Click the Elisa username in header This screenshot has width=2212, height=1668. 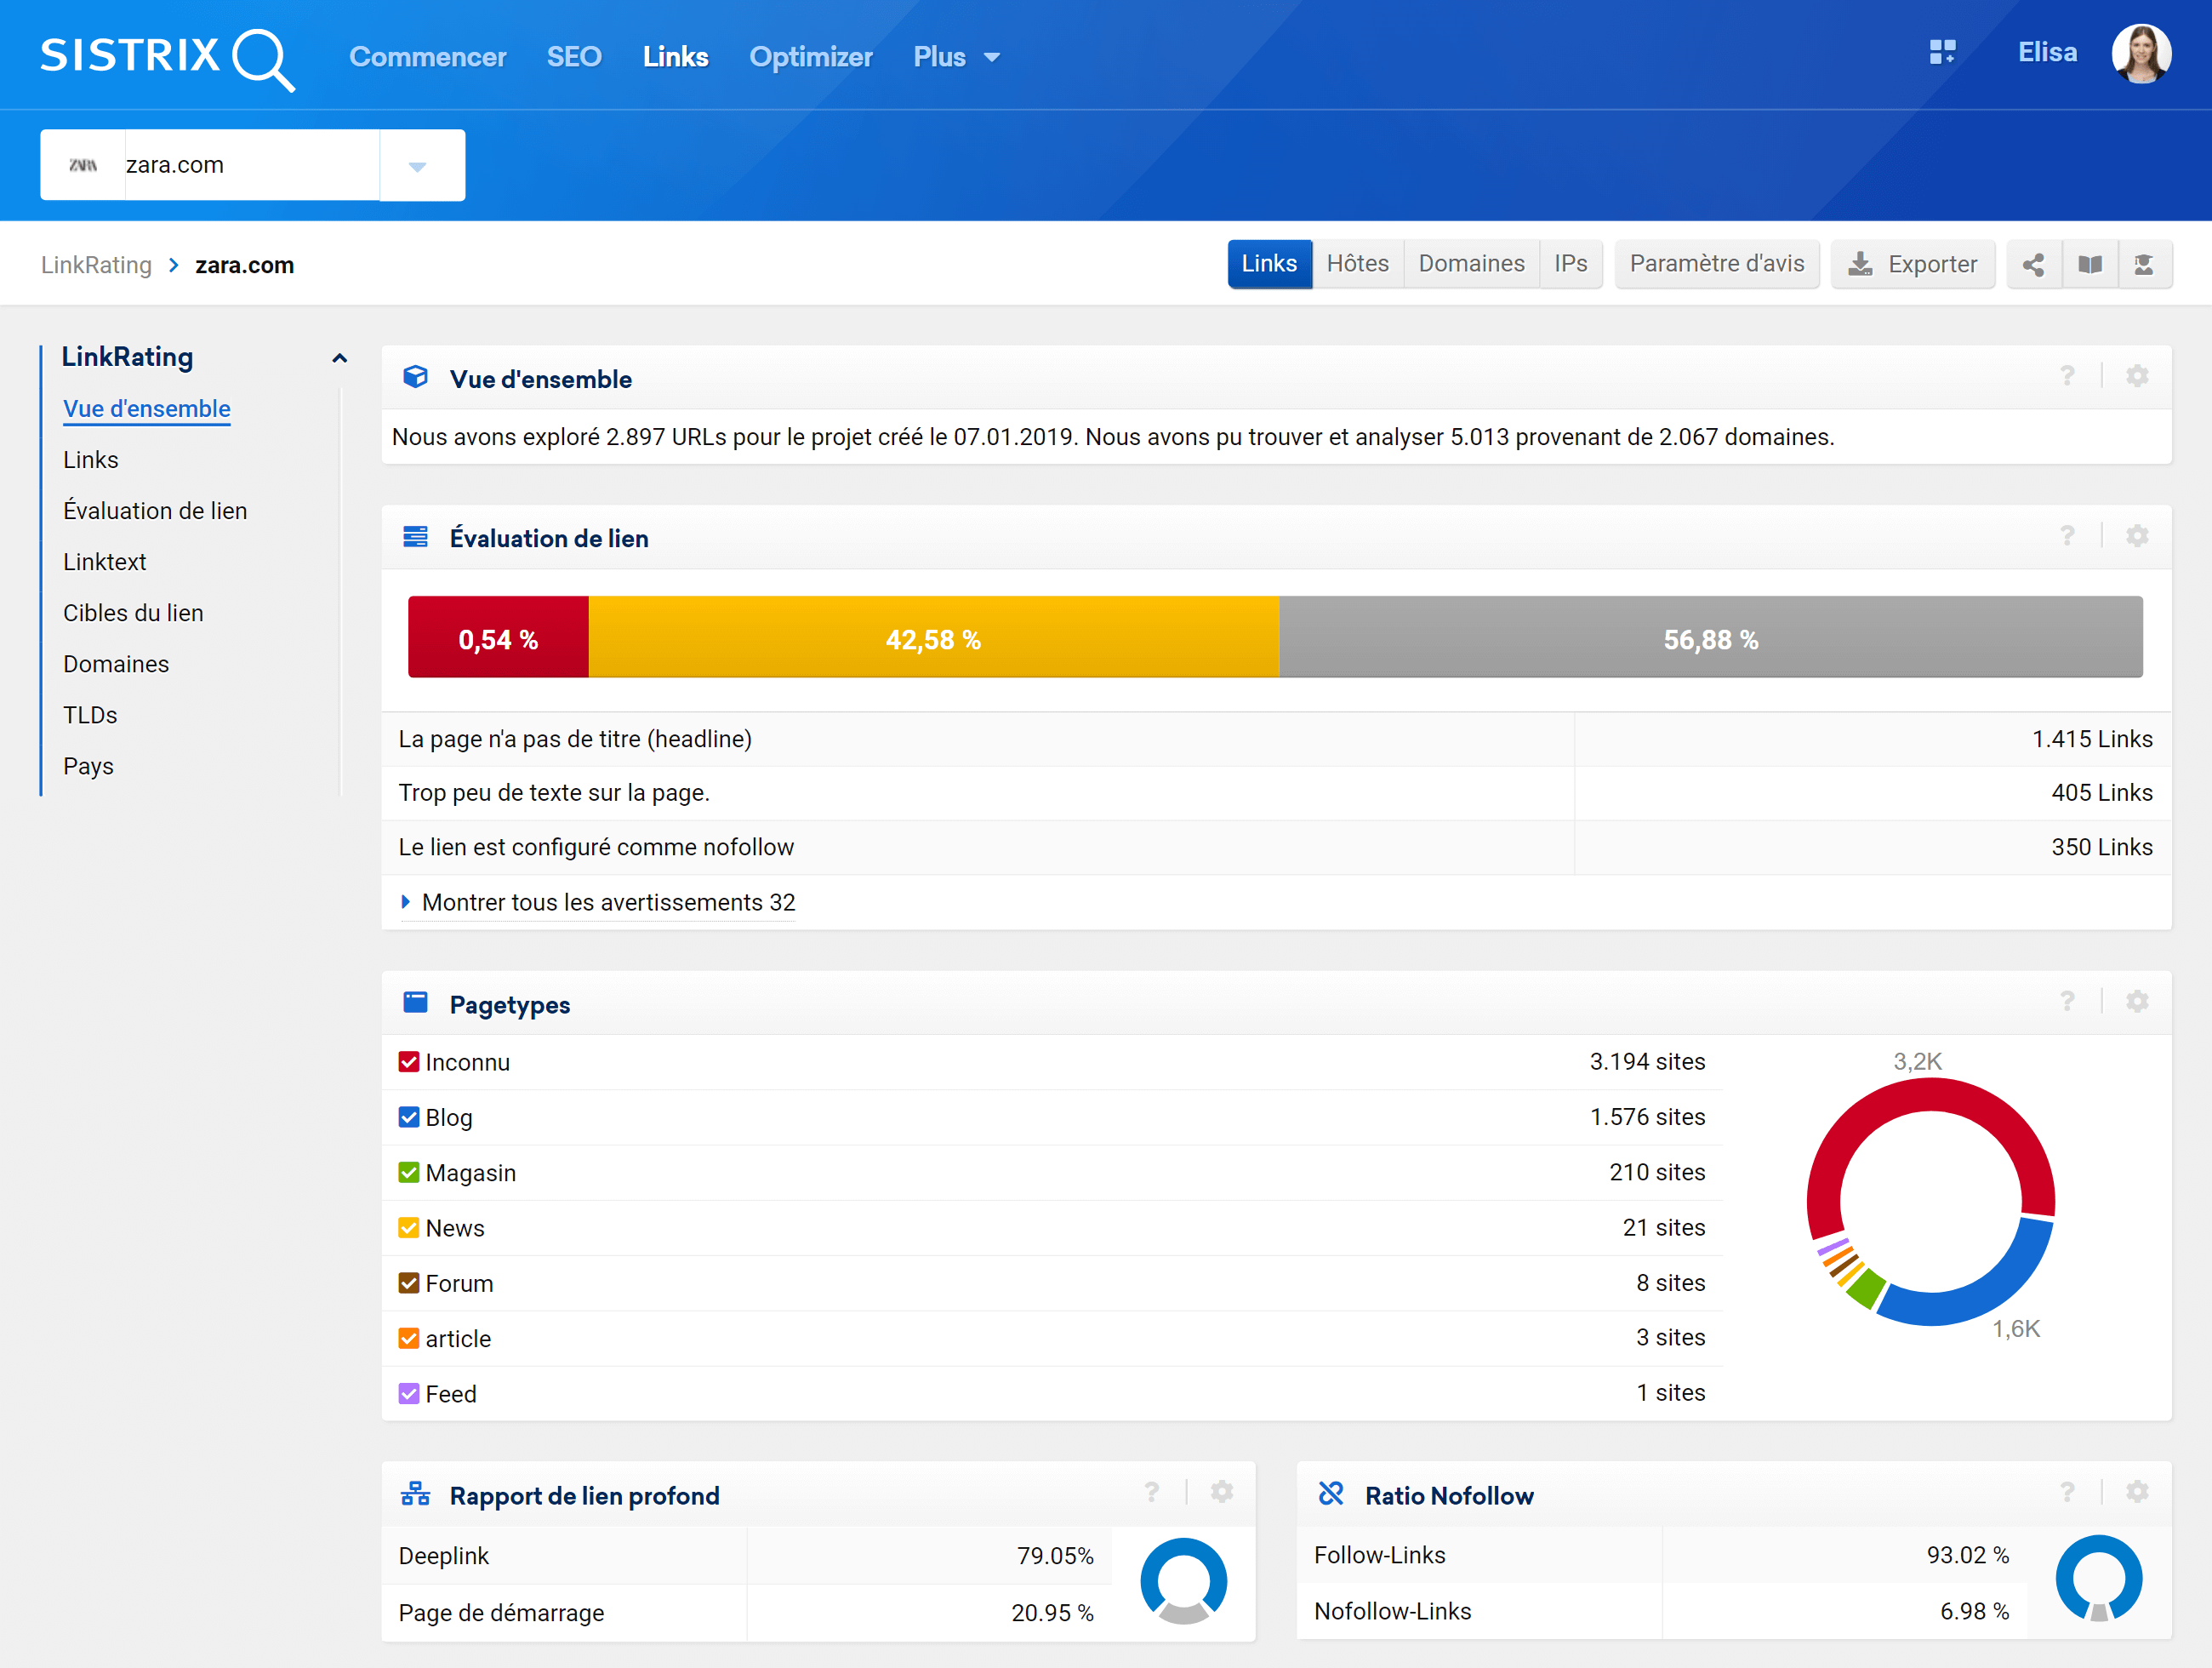[2047, 52]
